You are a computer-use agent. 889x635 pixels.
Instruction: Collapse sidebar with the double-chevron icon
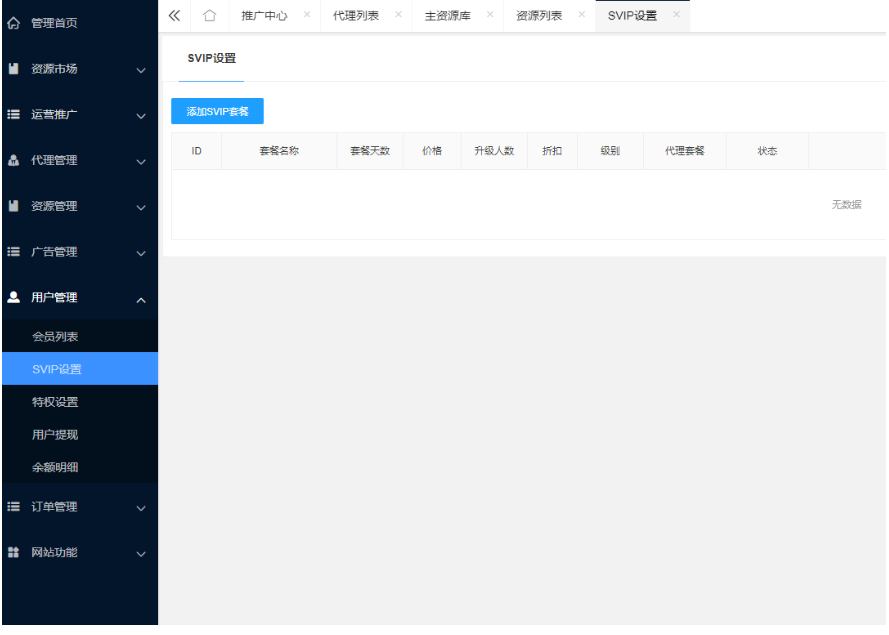tap(174, 15)
